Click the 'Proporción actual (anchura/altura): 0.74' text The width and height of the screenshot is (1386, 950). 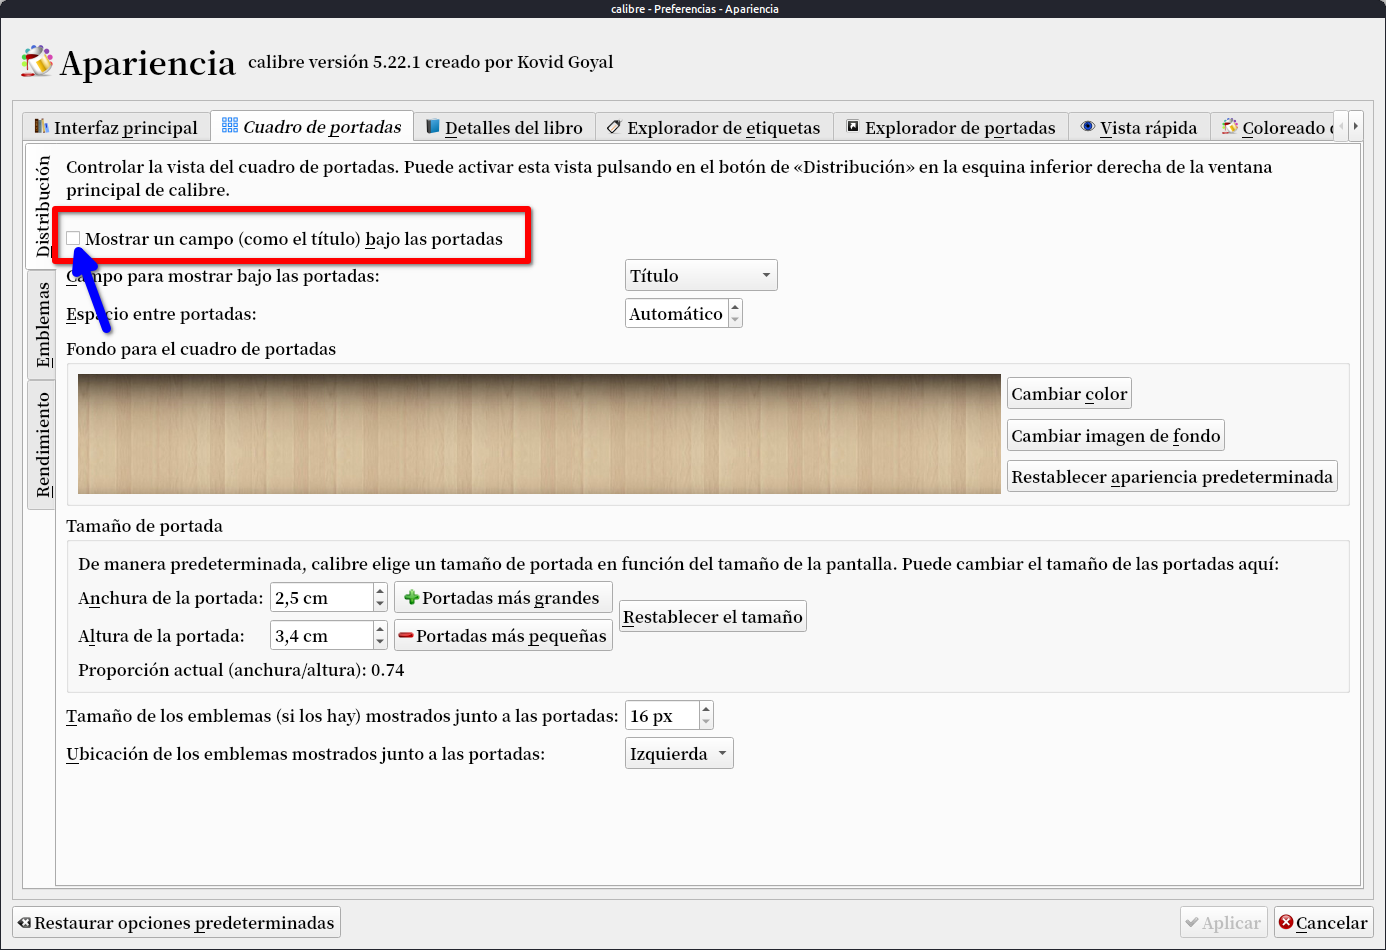[241, 670]
